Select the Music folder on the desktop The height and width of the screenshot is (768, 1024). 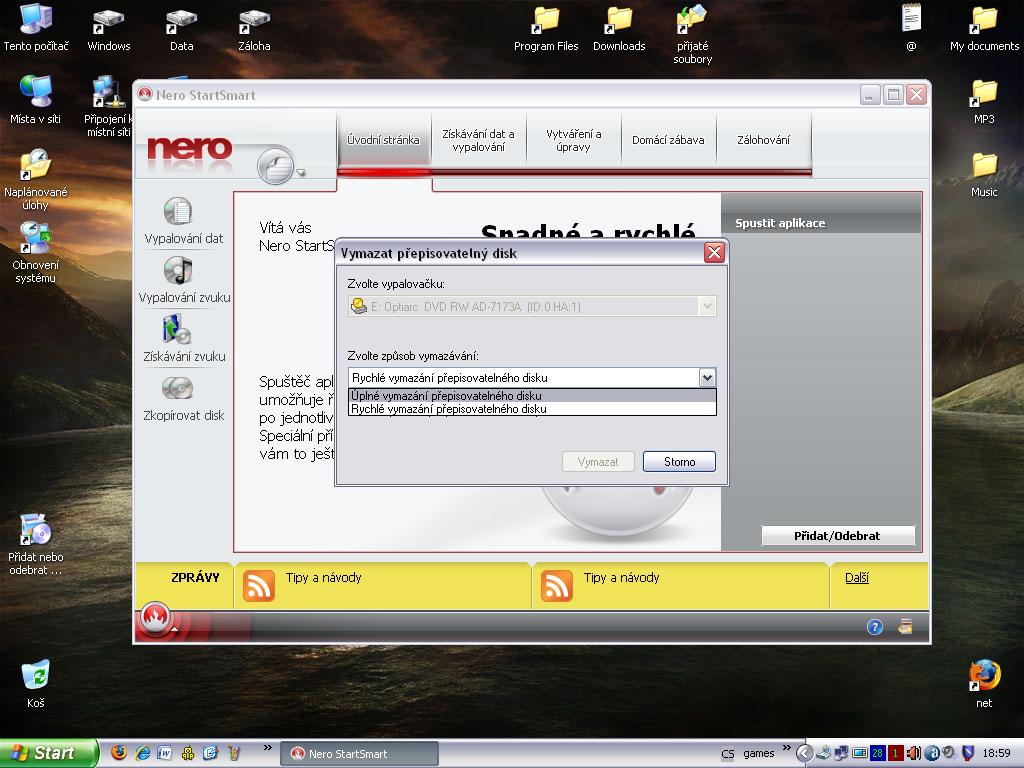(984, 175)
